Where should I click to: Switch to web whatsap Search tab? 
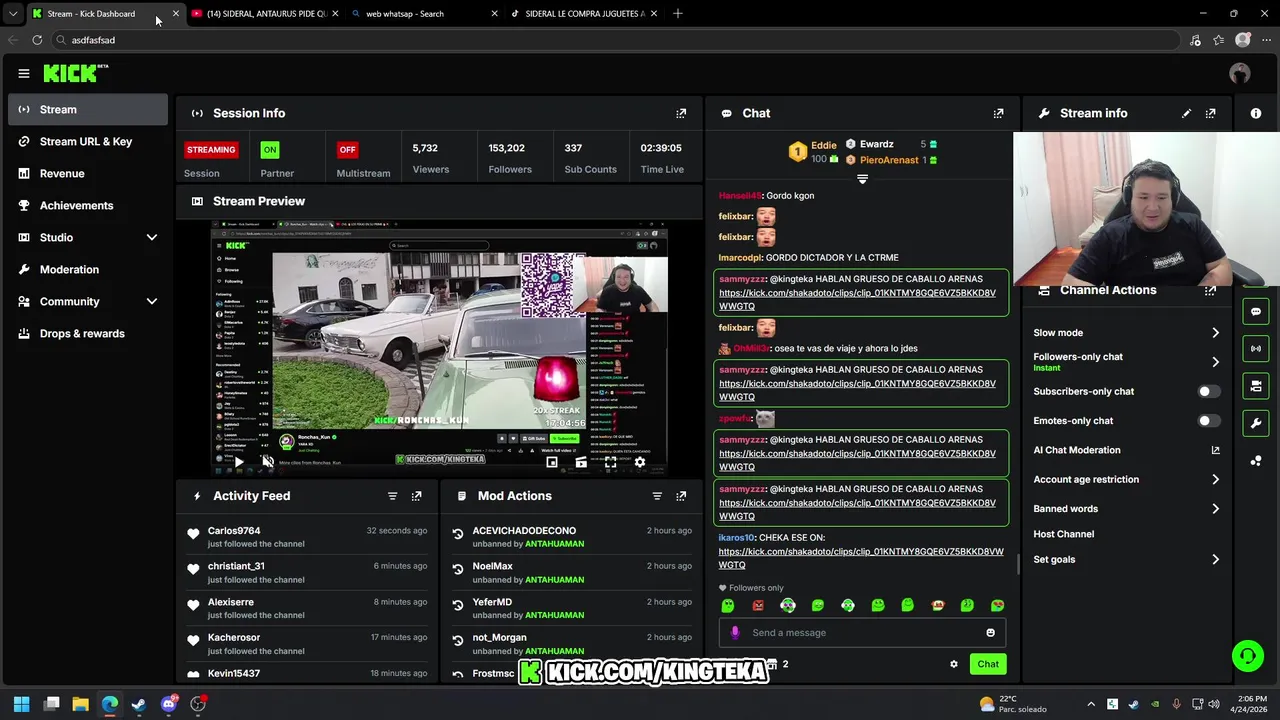click(424, 14)
